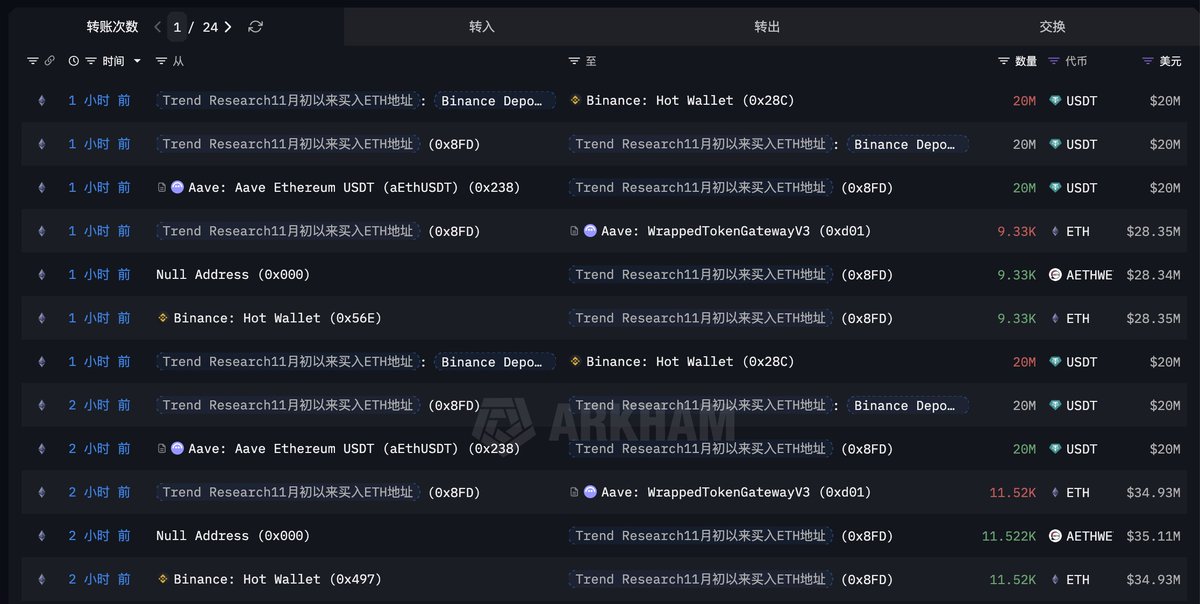Open the purple 美元 column filter
The image size is (1200, 604).
tap(1148, 61)
